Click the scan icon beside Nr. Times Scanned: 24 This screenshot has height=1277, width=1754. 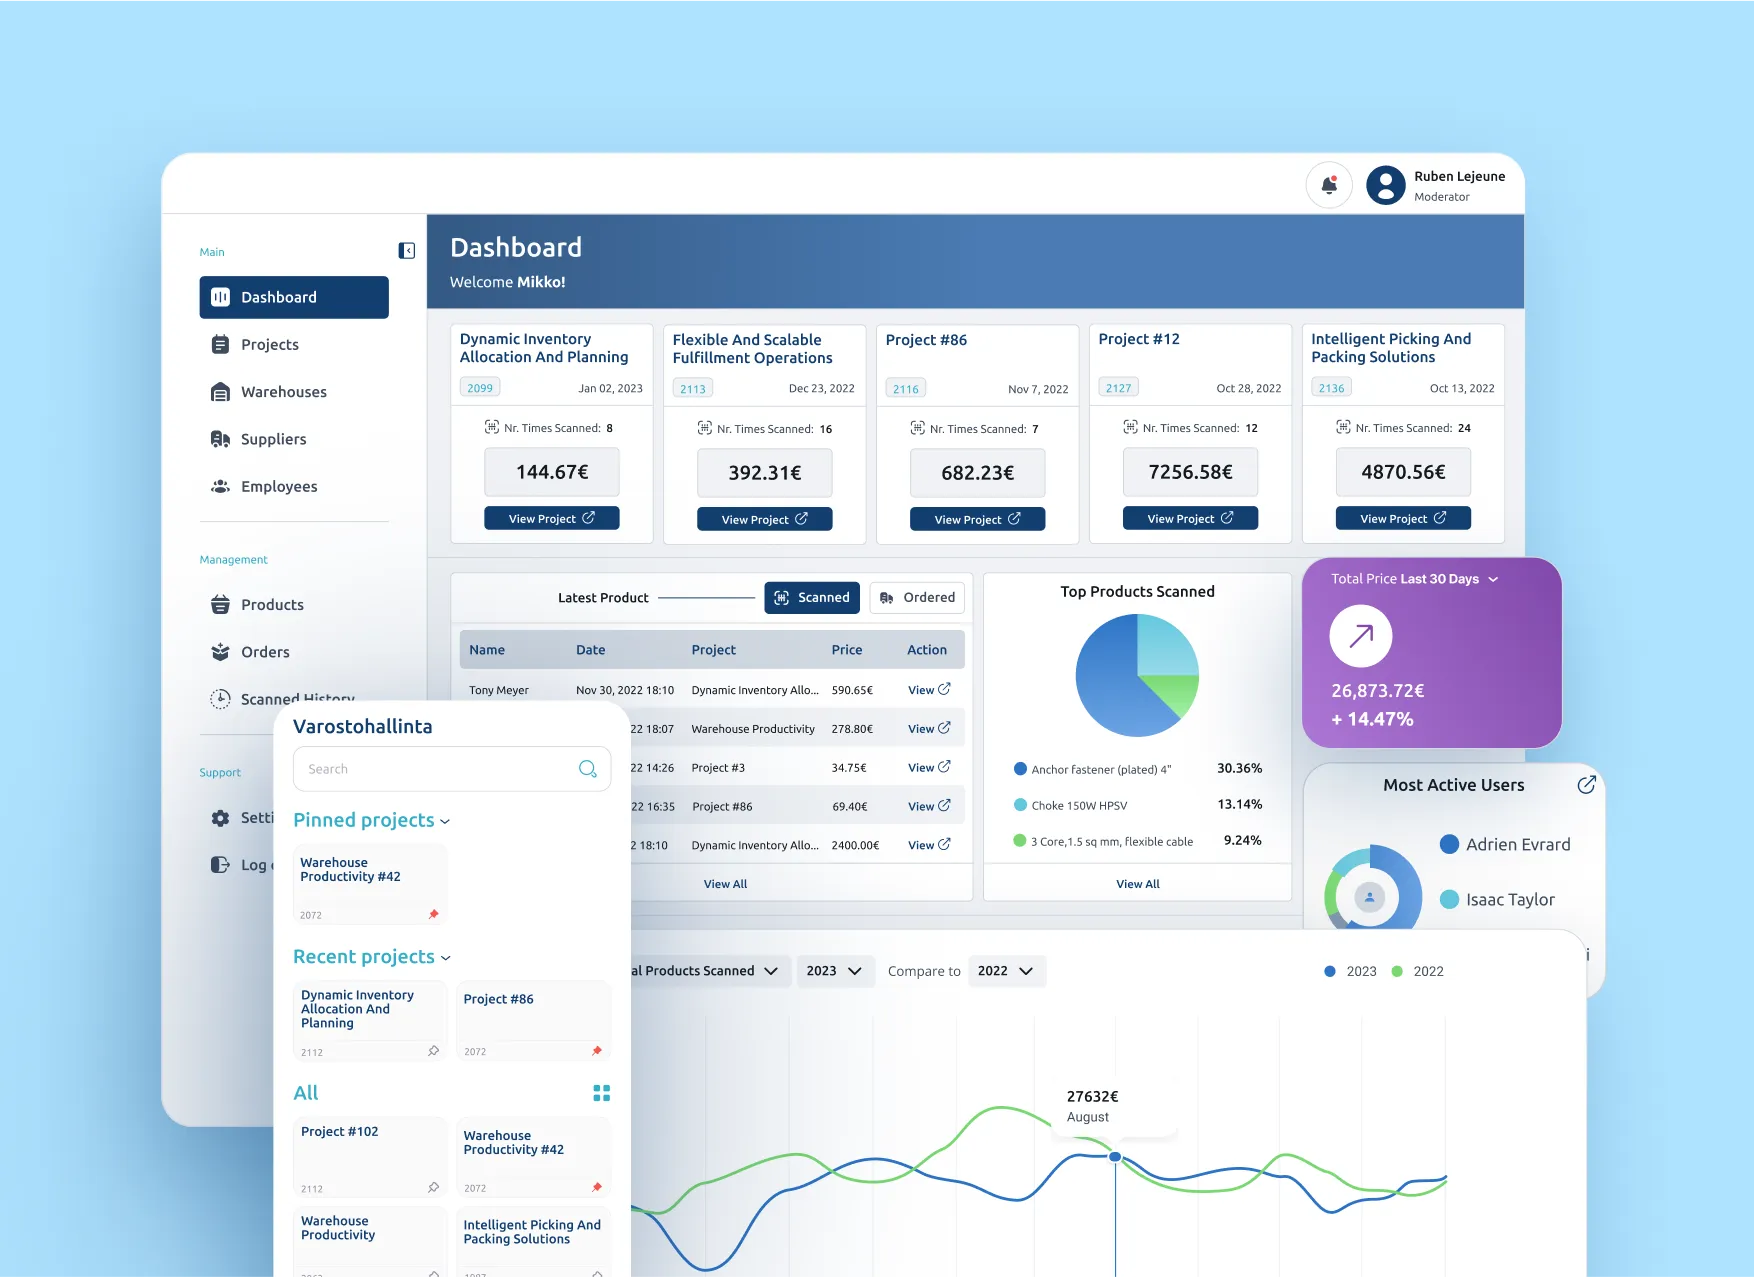click(1344, 427)
